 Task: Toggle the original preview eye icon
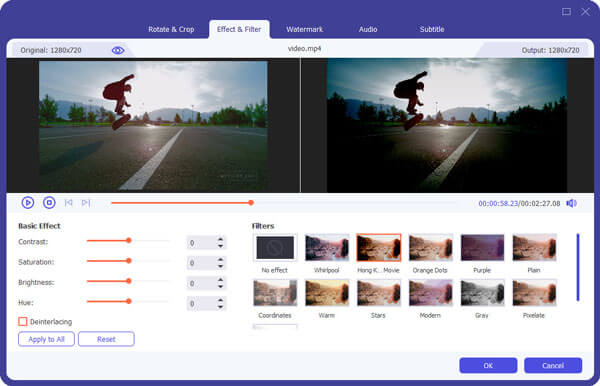click(118, 50)
